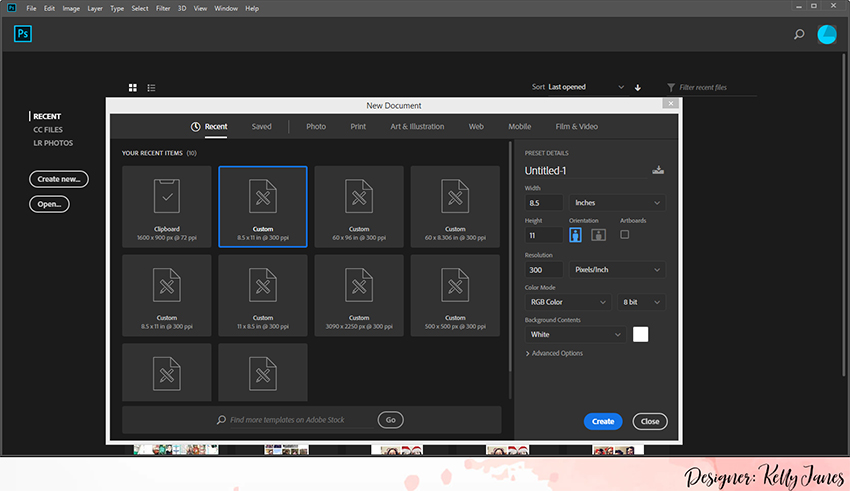Image resolution: width=850 pixels, height=491 pixels.
Task: Choose the Custom 60 x 96 in preset
Action: pyautogui.click(x=359, y=206)
